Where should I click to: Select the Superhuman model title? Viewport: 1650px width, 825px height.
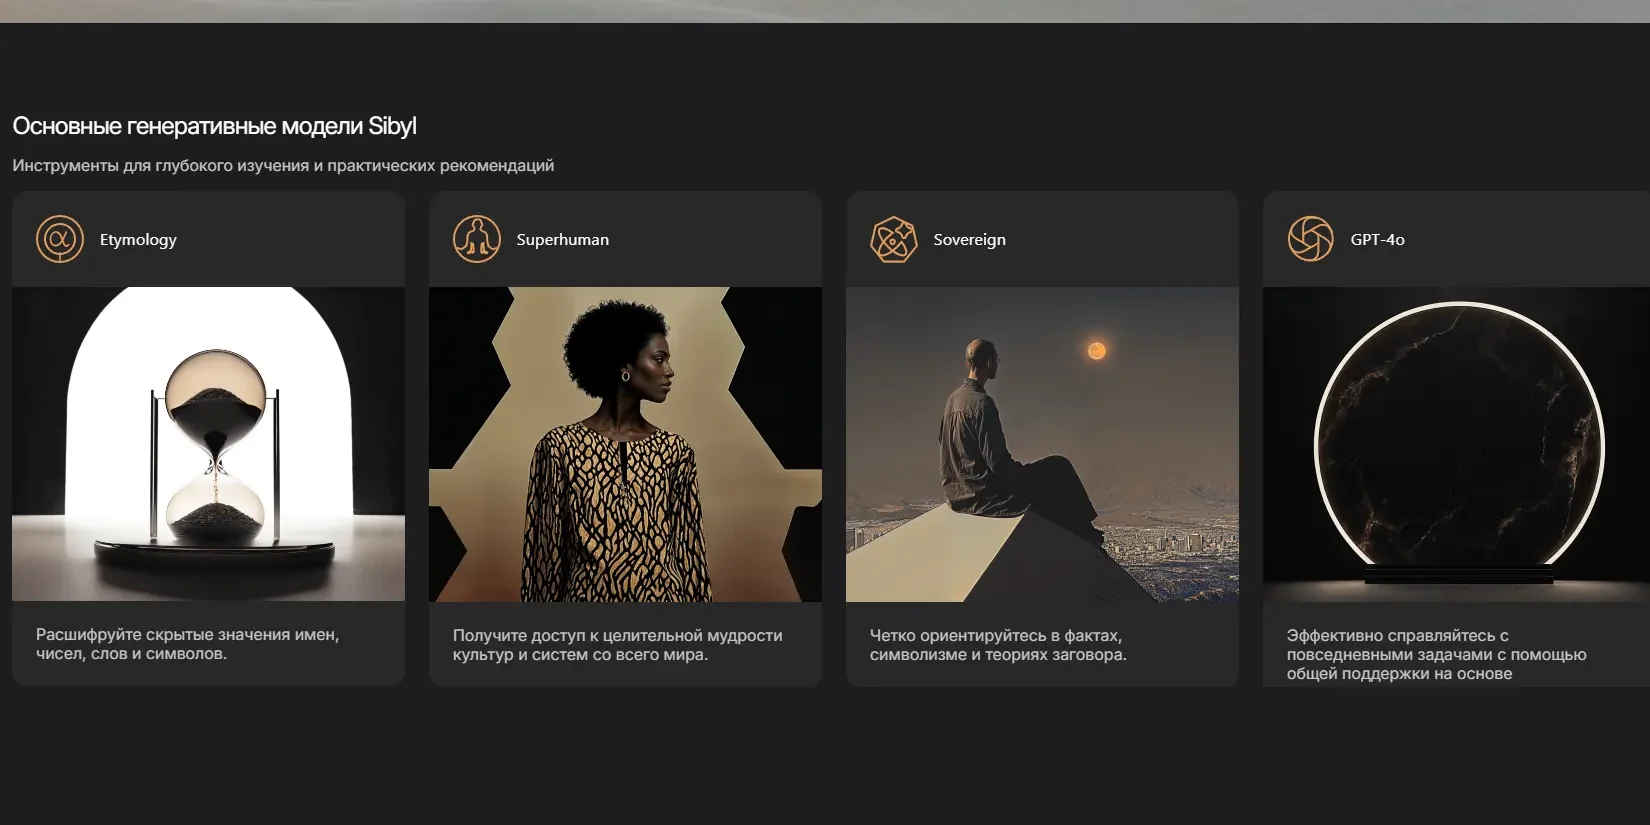click(x=562, y=240)
